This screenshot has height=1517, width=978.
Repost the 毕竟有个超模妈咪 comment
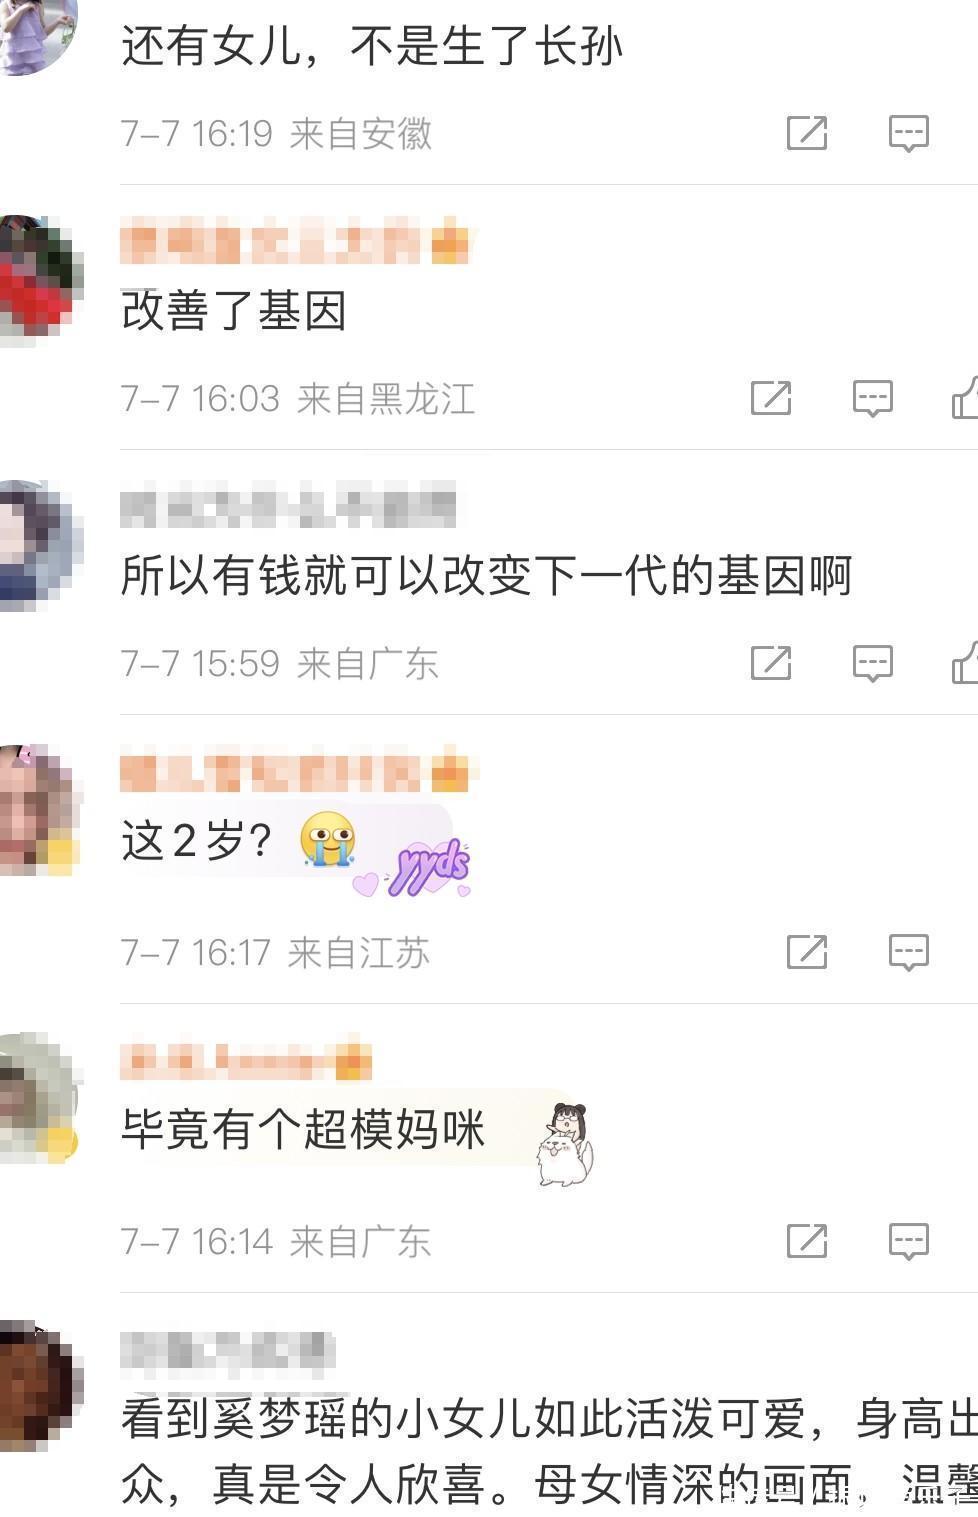click(x=807, y=1241)
